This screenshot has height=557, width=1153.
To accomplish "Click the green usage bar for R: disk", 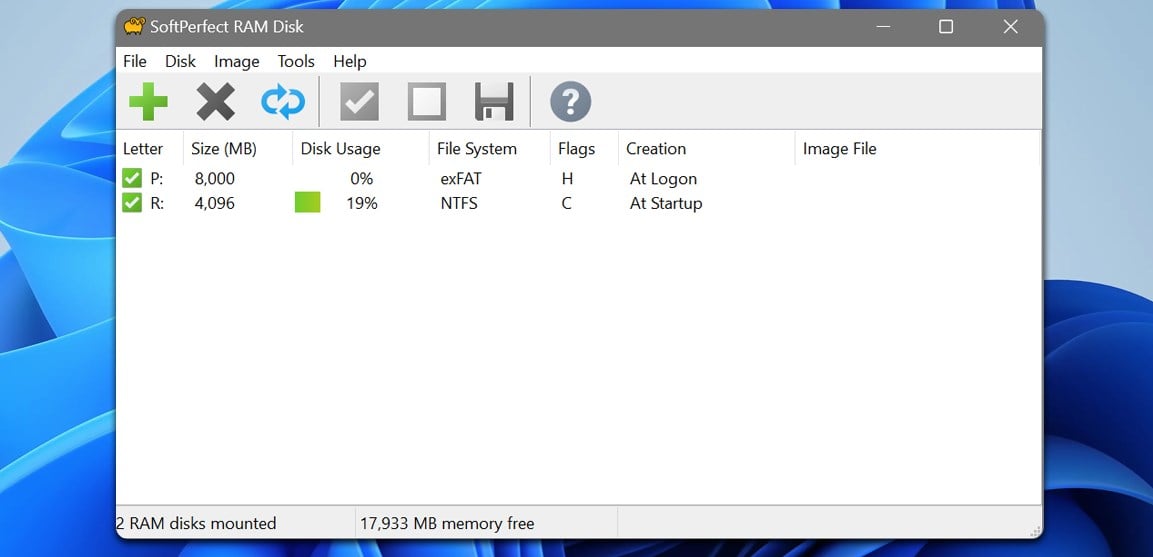I will click(307, 202).
